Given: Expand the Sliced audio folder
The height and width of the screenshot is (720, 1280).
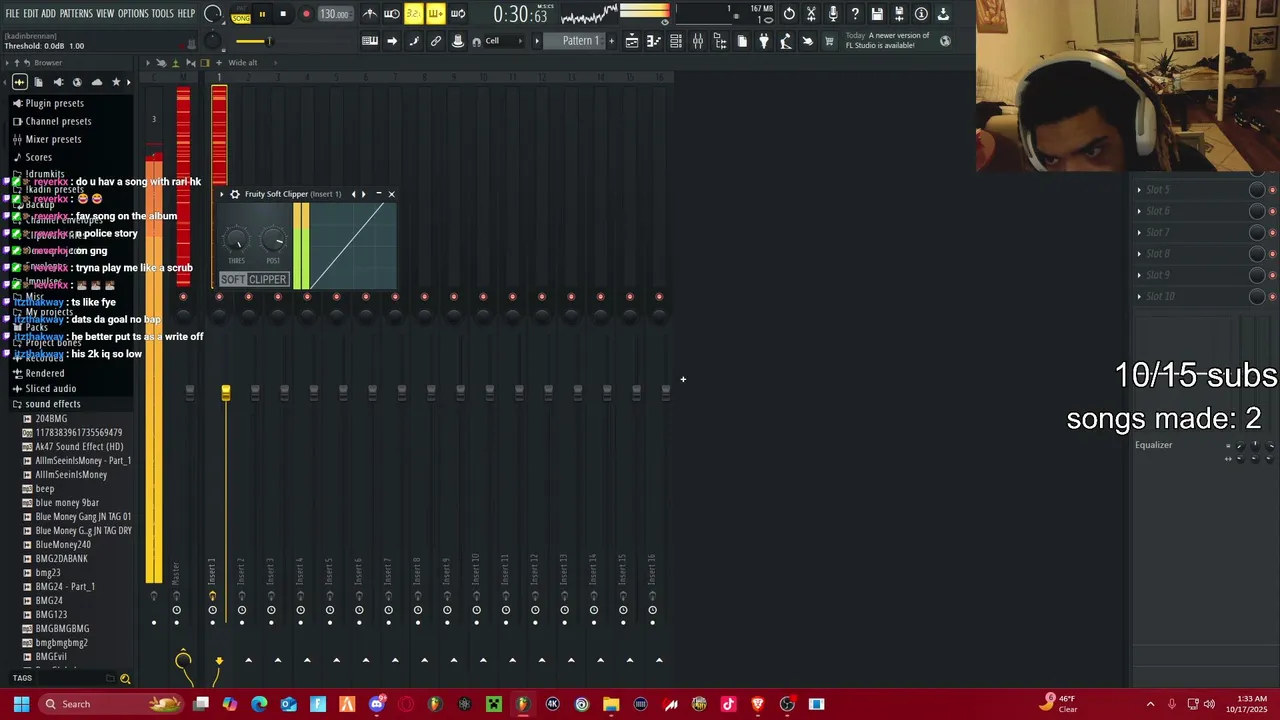Looking at the screenshot, I should coord(50,388).
